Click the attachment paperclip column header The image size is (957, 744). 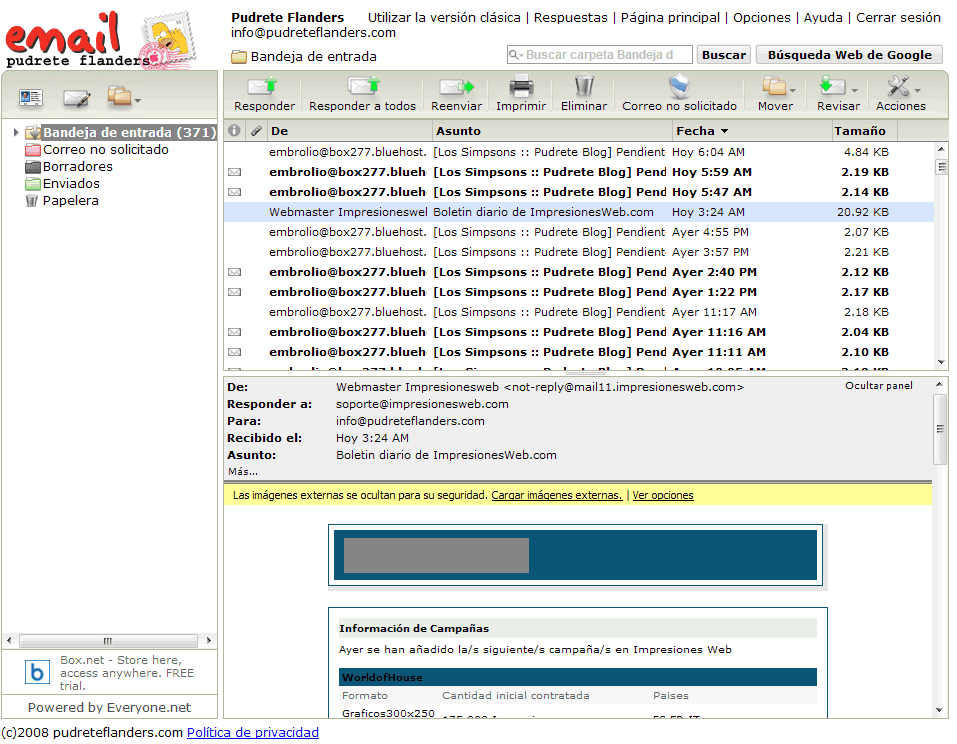click(256, 131)
